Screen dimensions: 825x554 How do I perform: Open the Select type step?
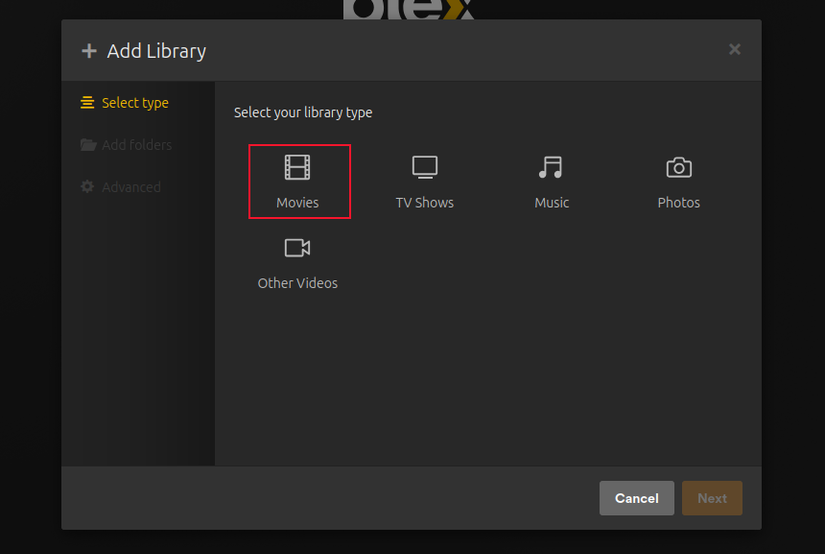tap(125, 103)
